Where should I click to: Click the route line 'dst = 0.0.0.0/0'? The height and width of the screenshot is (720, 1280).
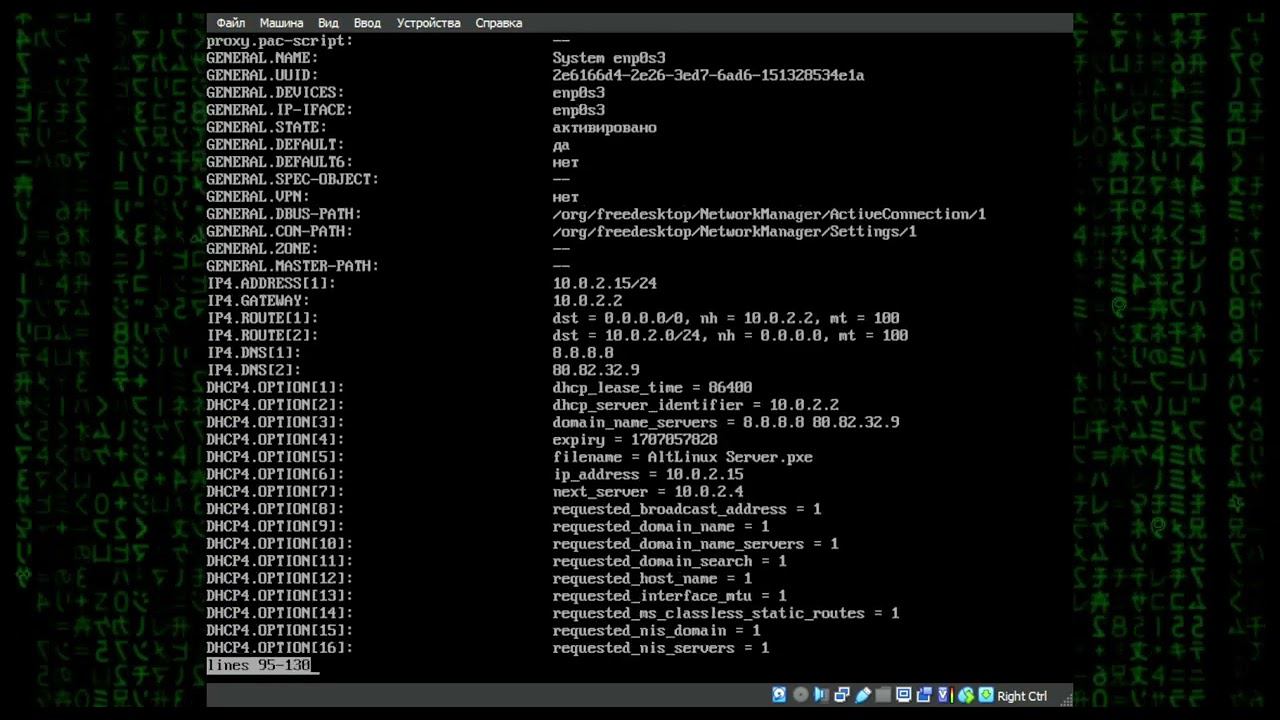pos(726,318)
